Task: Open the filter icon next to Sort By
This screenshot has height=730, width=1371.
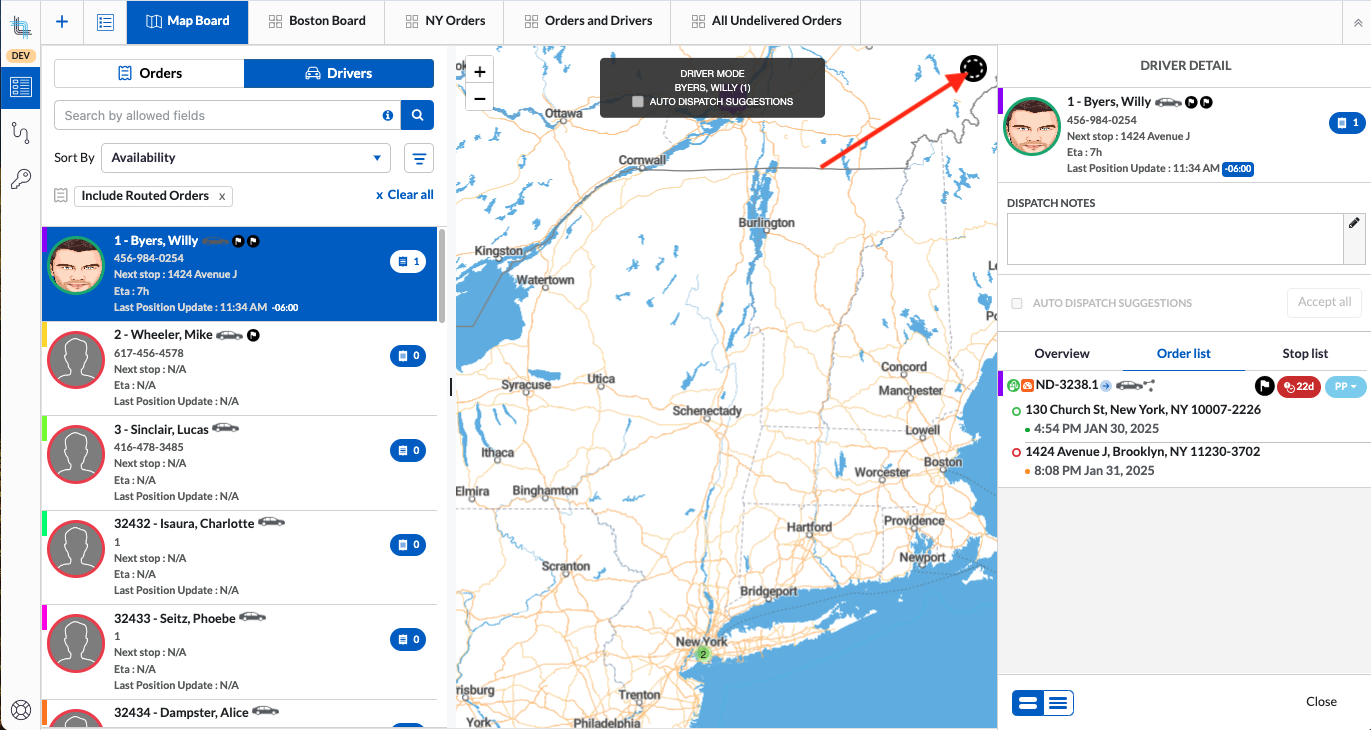Action: click(419, 158)
